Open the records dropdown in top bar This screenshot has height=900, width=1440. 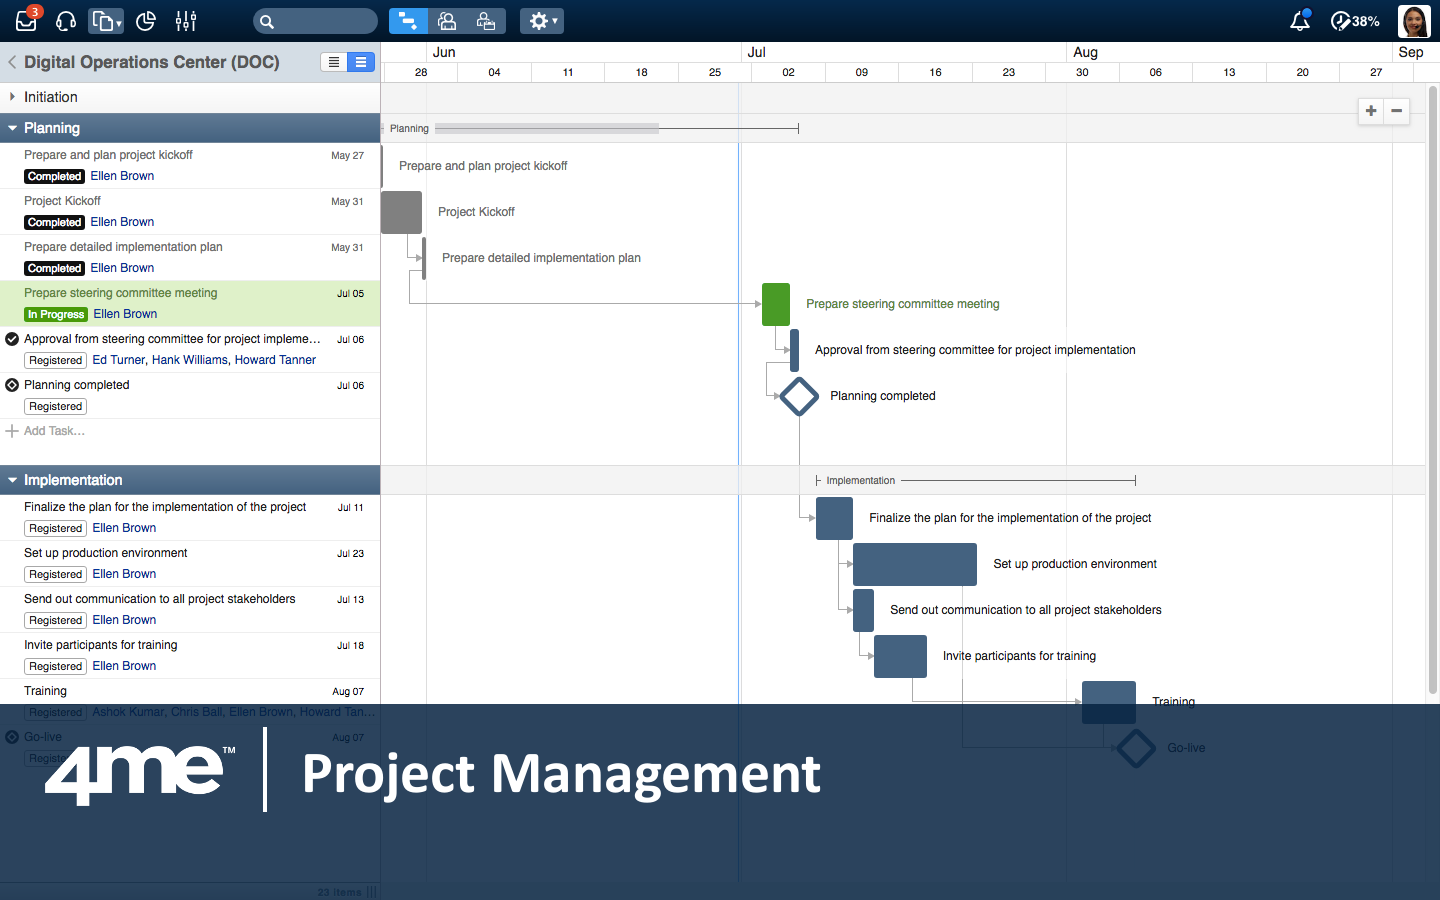106,21
